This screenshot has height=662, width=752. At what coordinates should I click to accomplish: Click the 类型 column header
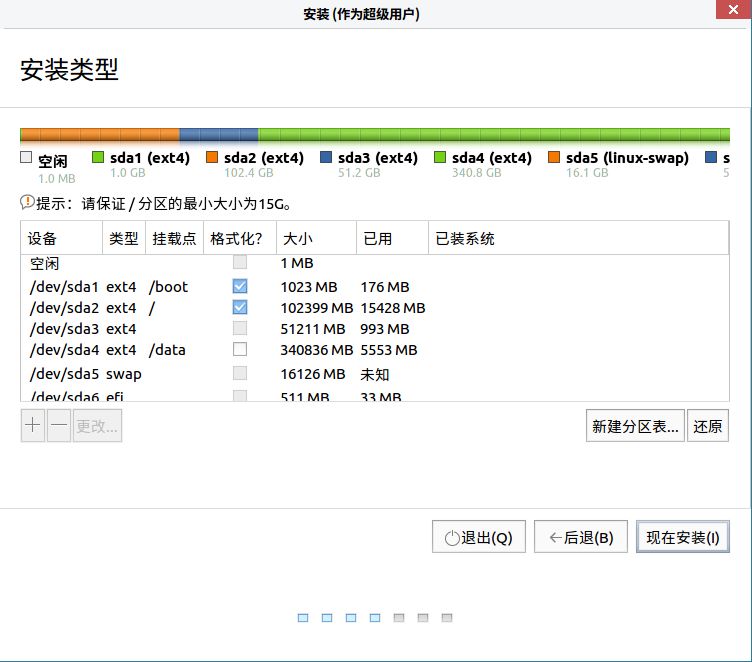click(124, 238)
